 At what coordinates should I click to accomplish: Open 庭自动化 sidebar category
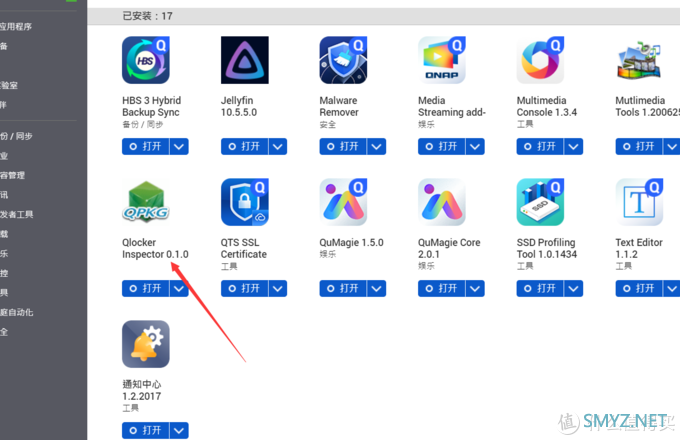pos(16,312)
